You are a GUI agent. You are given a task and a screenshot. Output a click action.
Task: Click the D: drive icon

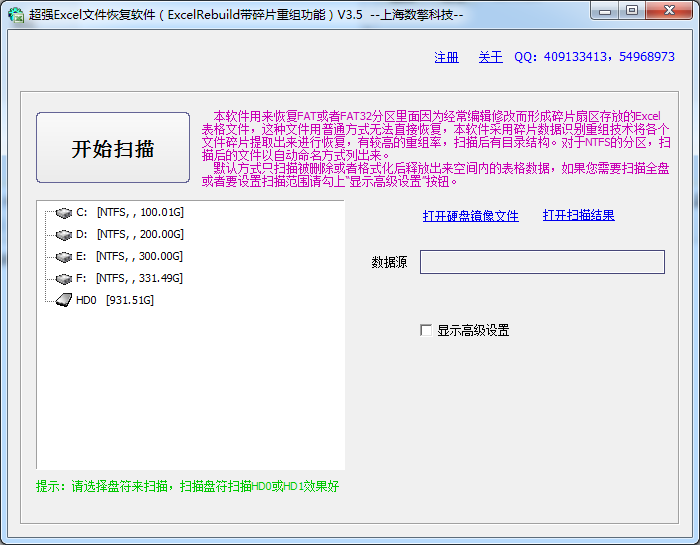(x=64, y=235)
